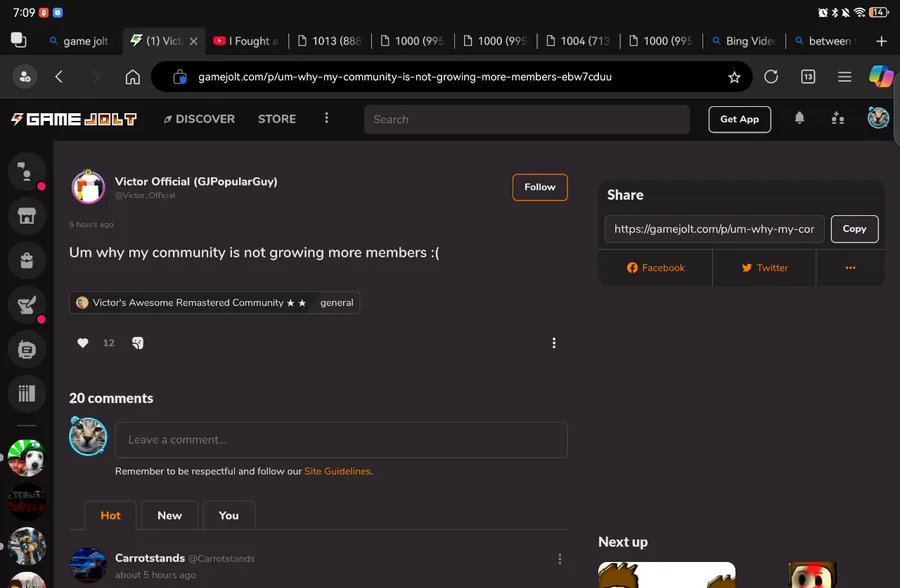Expand more share options ellipsis

tap(850, 268)
